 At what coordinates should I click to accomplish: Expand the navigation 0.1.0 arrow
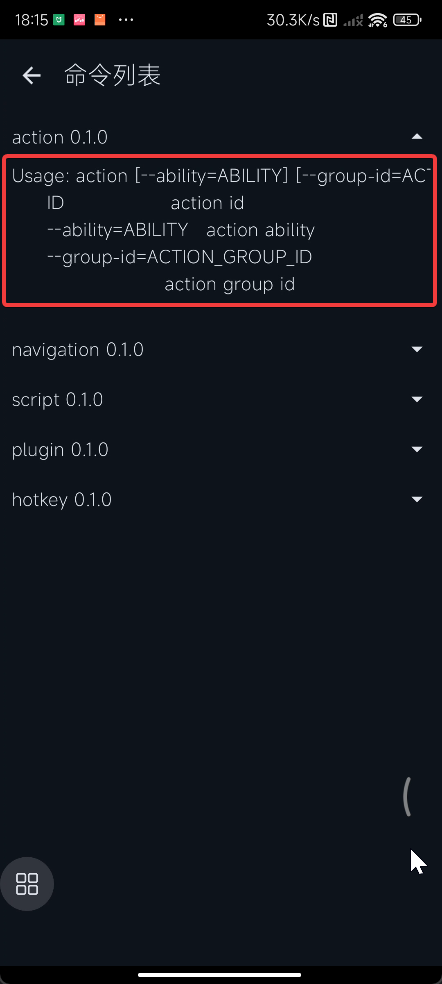[x=417, y=349]
